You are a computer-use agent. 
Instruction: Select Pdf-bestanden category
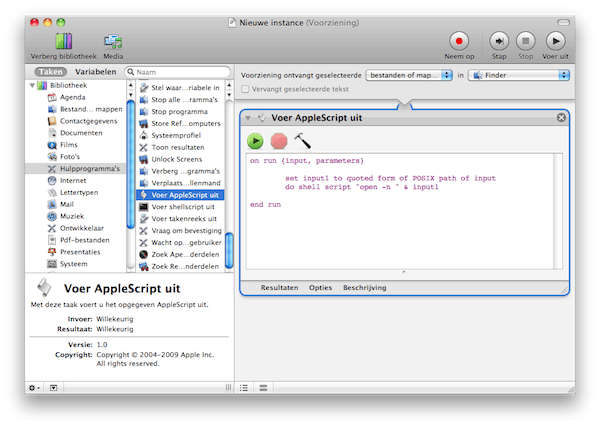[78, 240]
